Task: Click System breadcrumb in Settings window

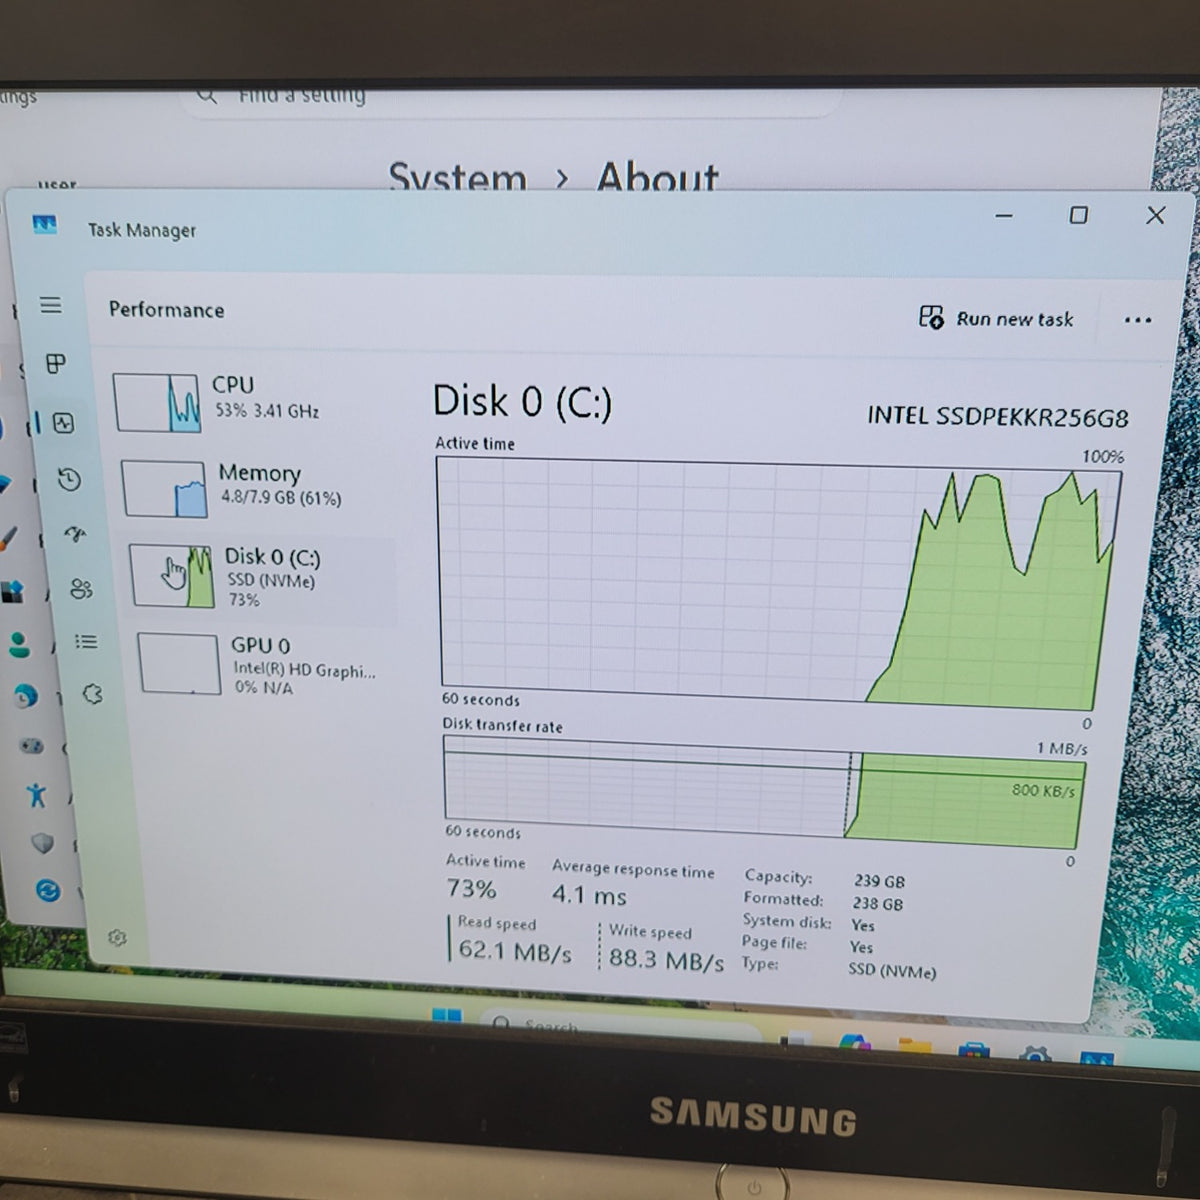Action: pos(457,177)
